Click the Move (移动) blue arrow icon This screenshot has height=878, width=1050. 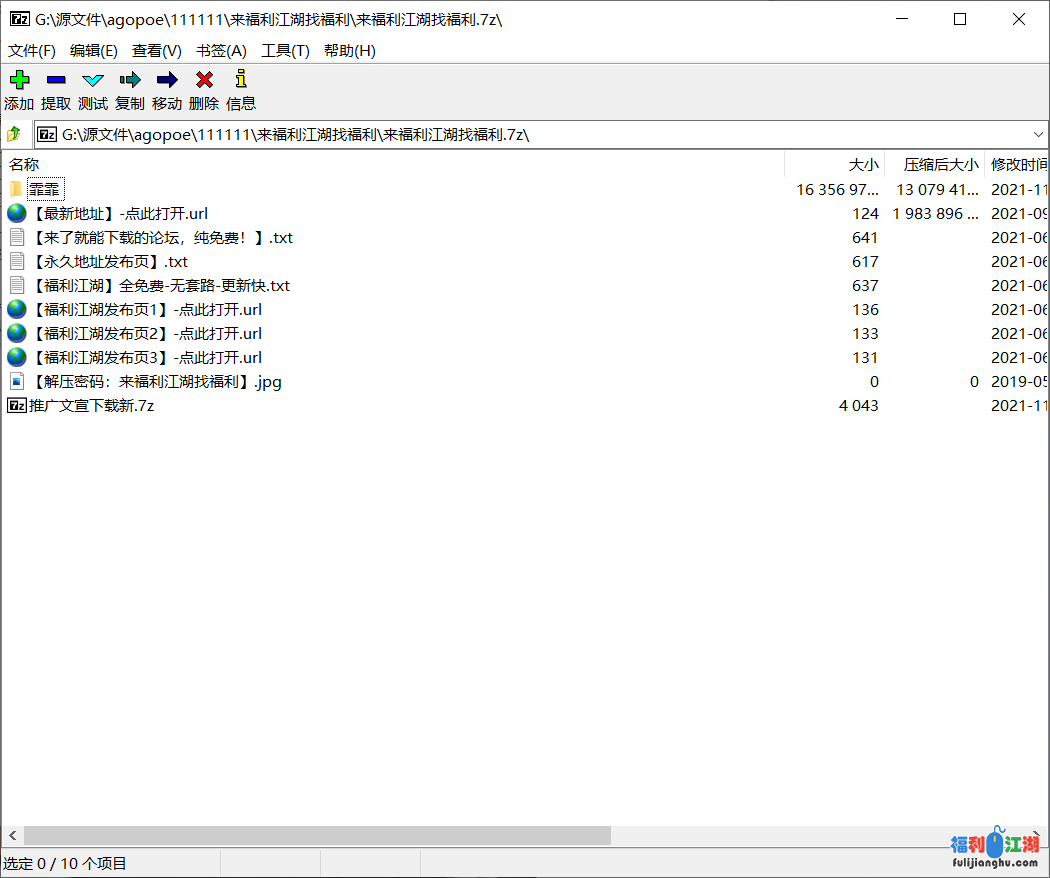point(167,80)
